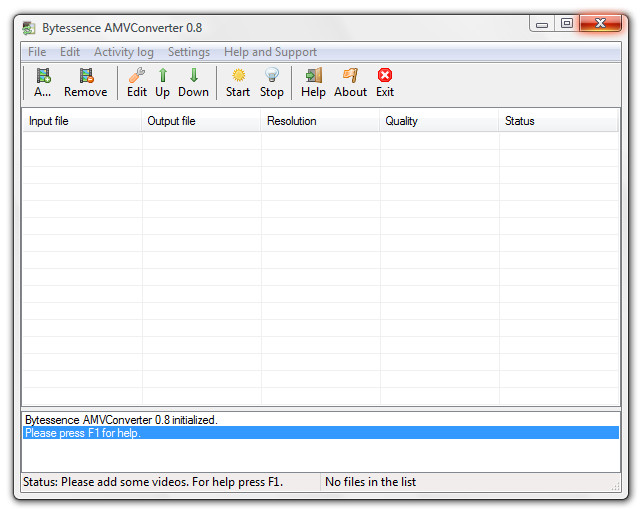Image resolution: width=643 pixels, height=510 pixels.
Task: Click the Remove video toolbar icon
Action: (86, 82)
